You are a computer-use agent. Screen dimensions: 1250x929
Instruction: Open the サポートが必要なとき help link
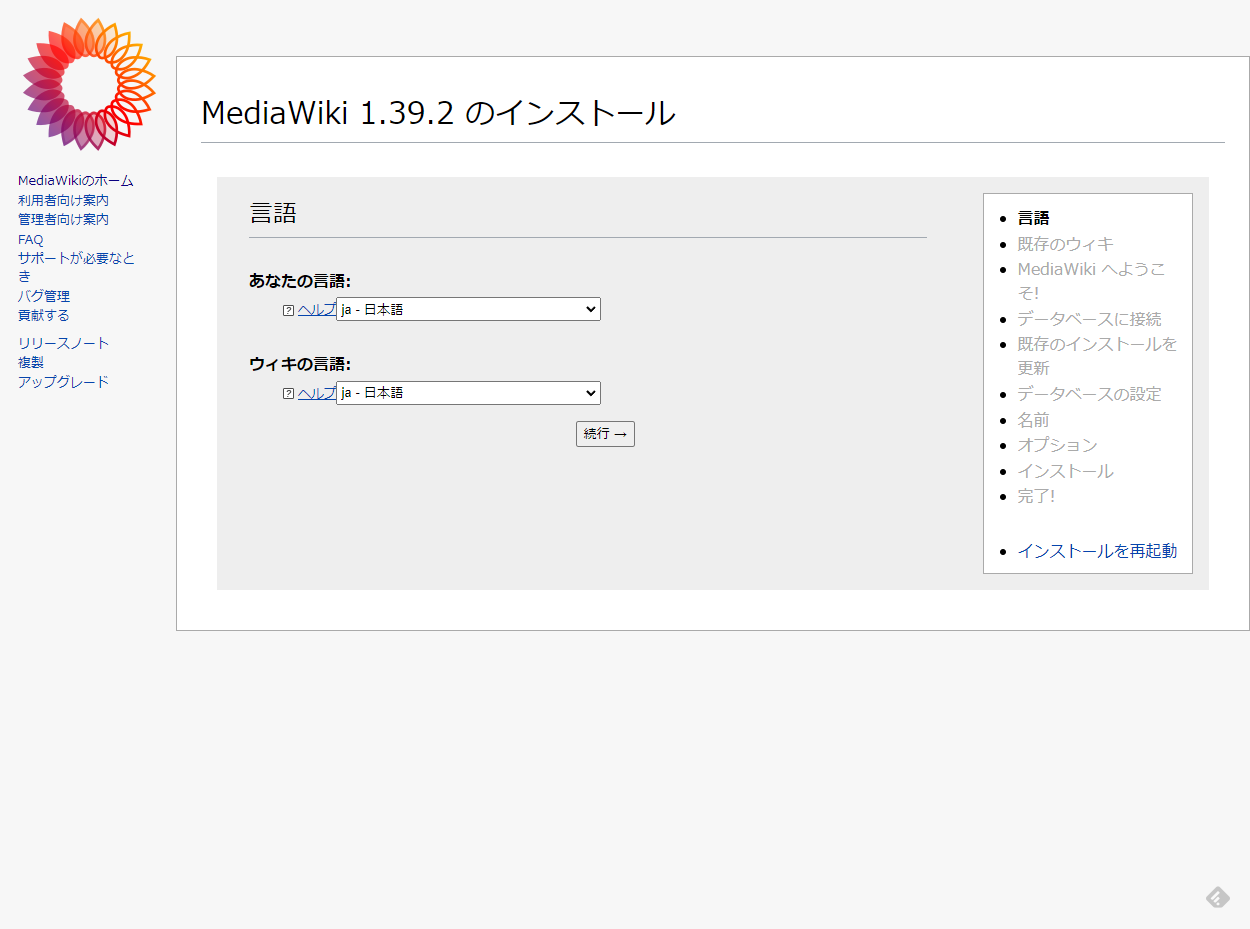click(x=77, y=257)
